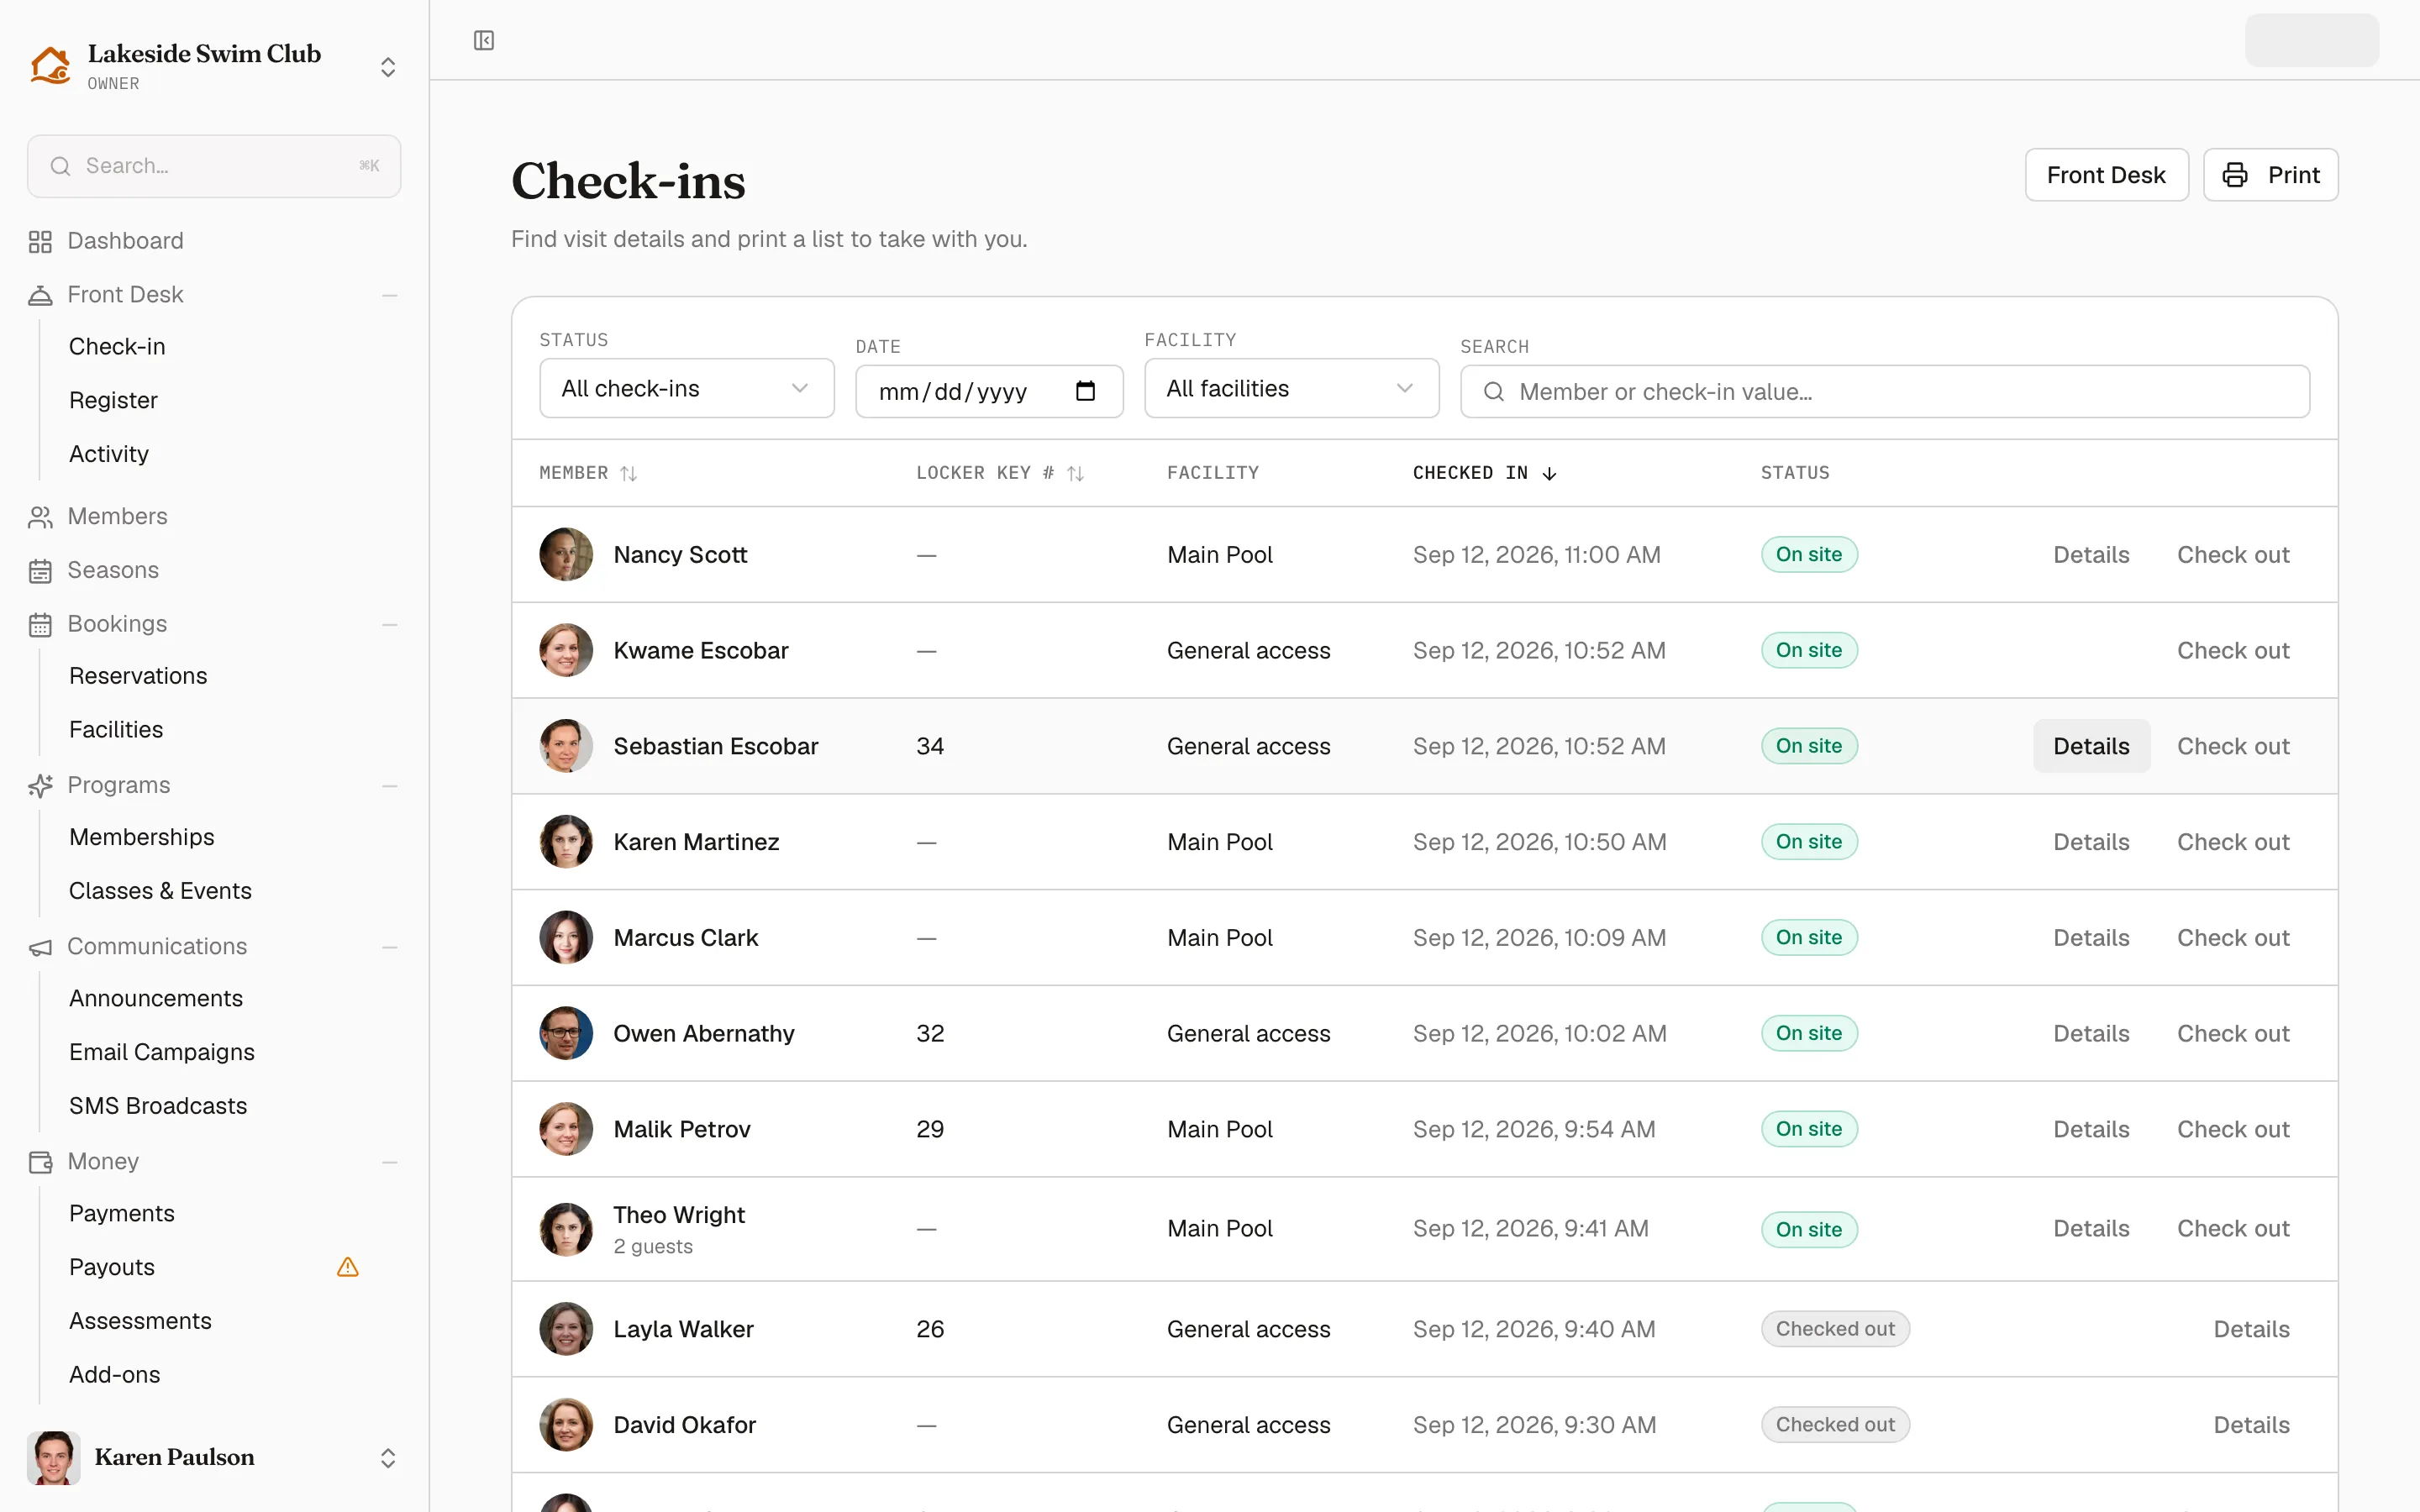Collapse the Programs sidebar section
Image resolution: width=2420 pixels, height=1512 pixels.
390,786
